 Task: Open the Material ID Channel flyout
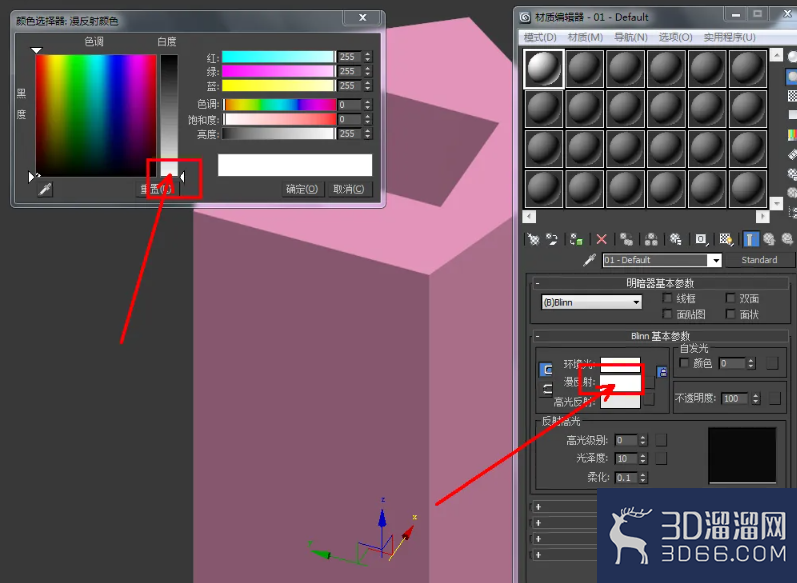click(701, 239)
